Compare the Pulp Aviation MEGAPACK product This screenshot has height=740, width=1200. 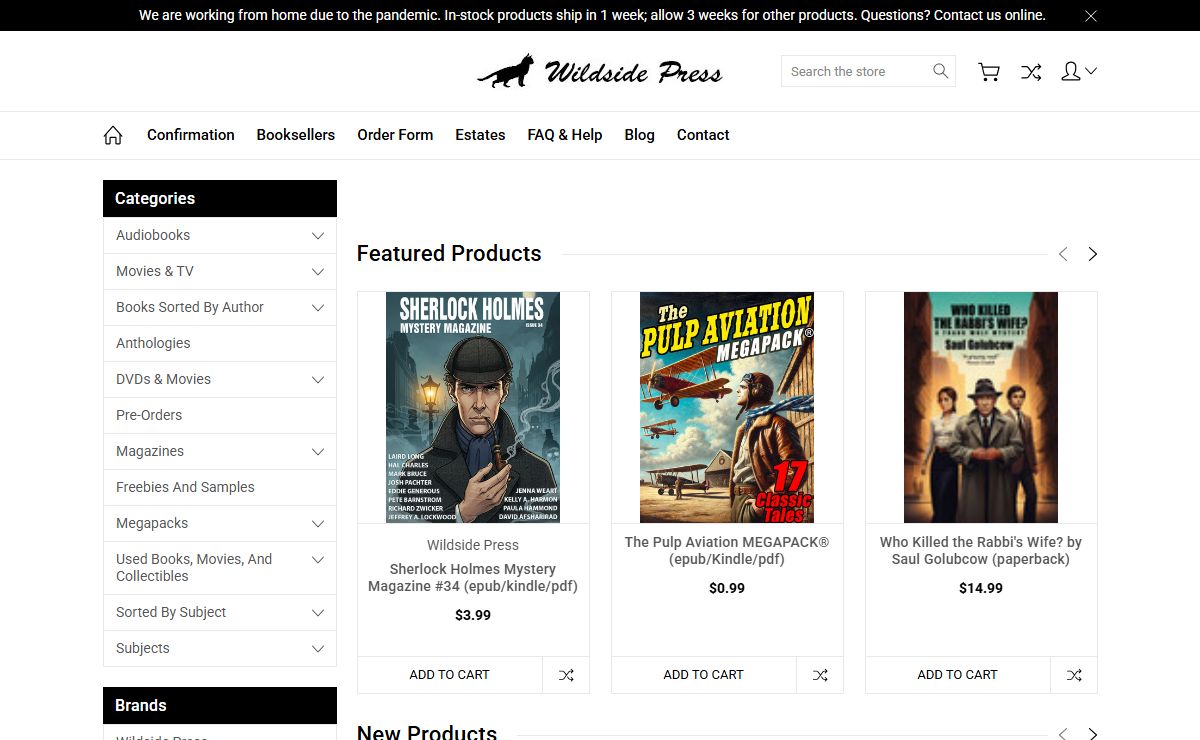pos(820,675)
